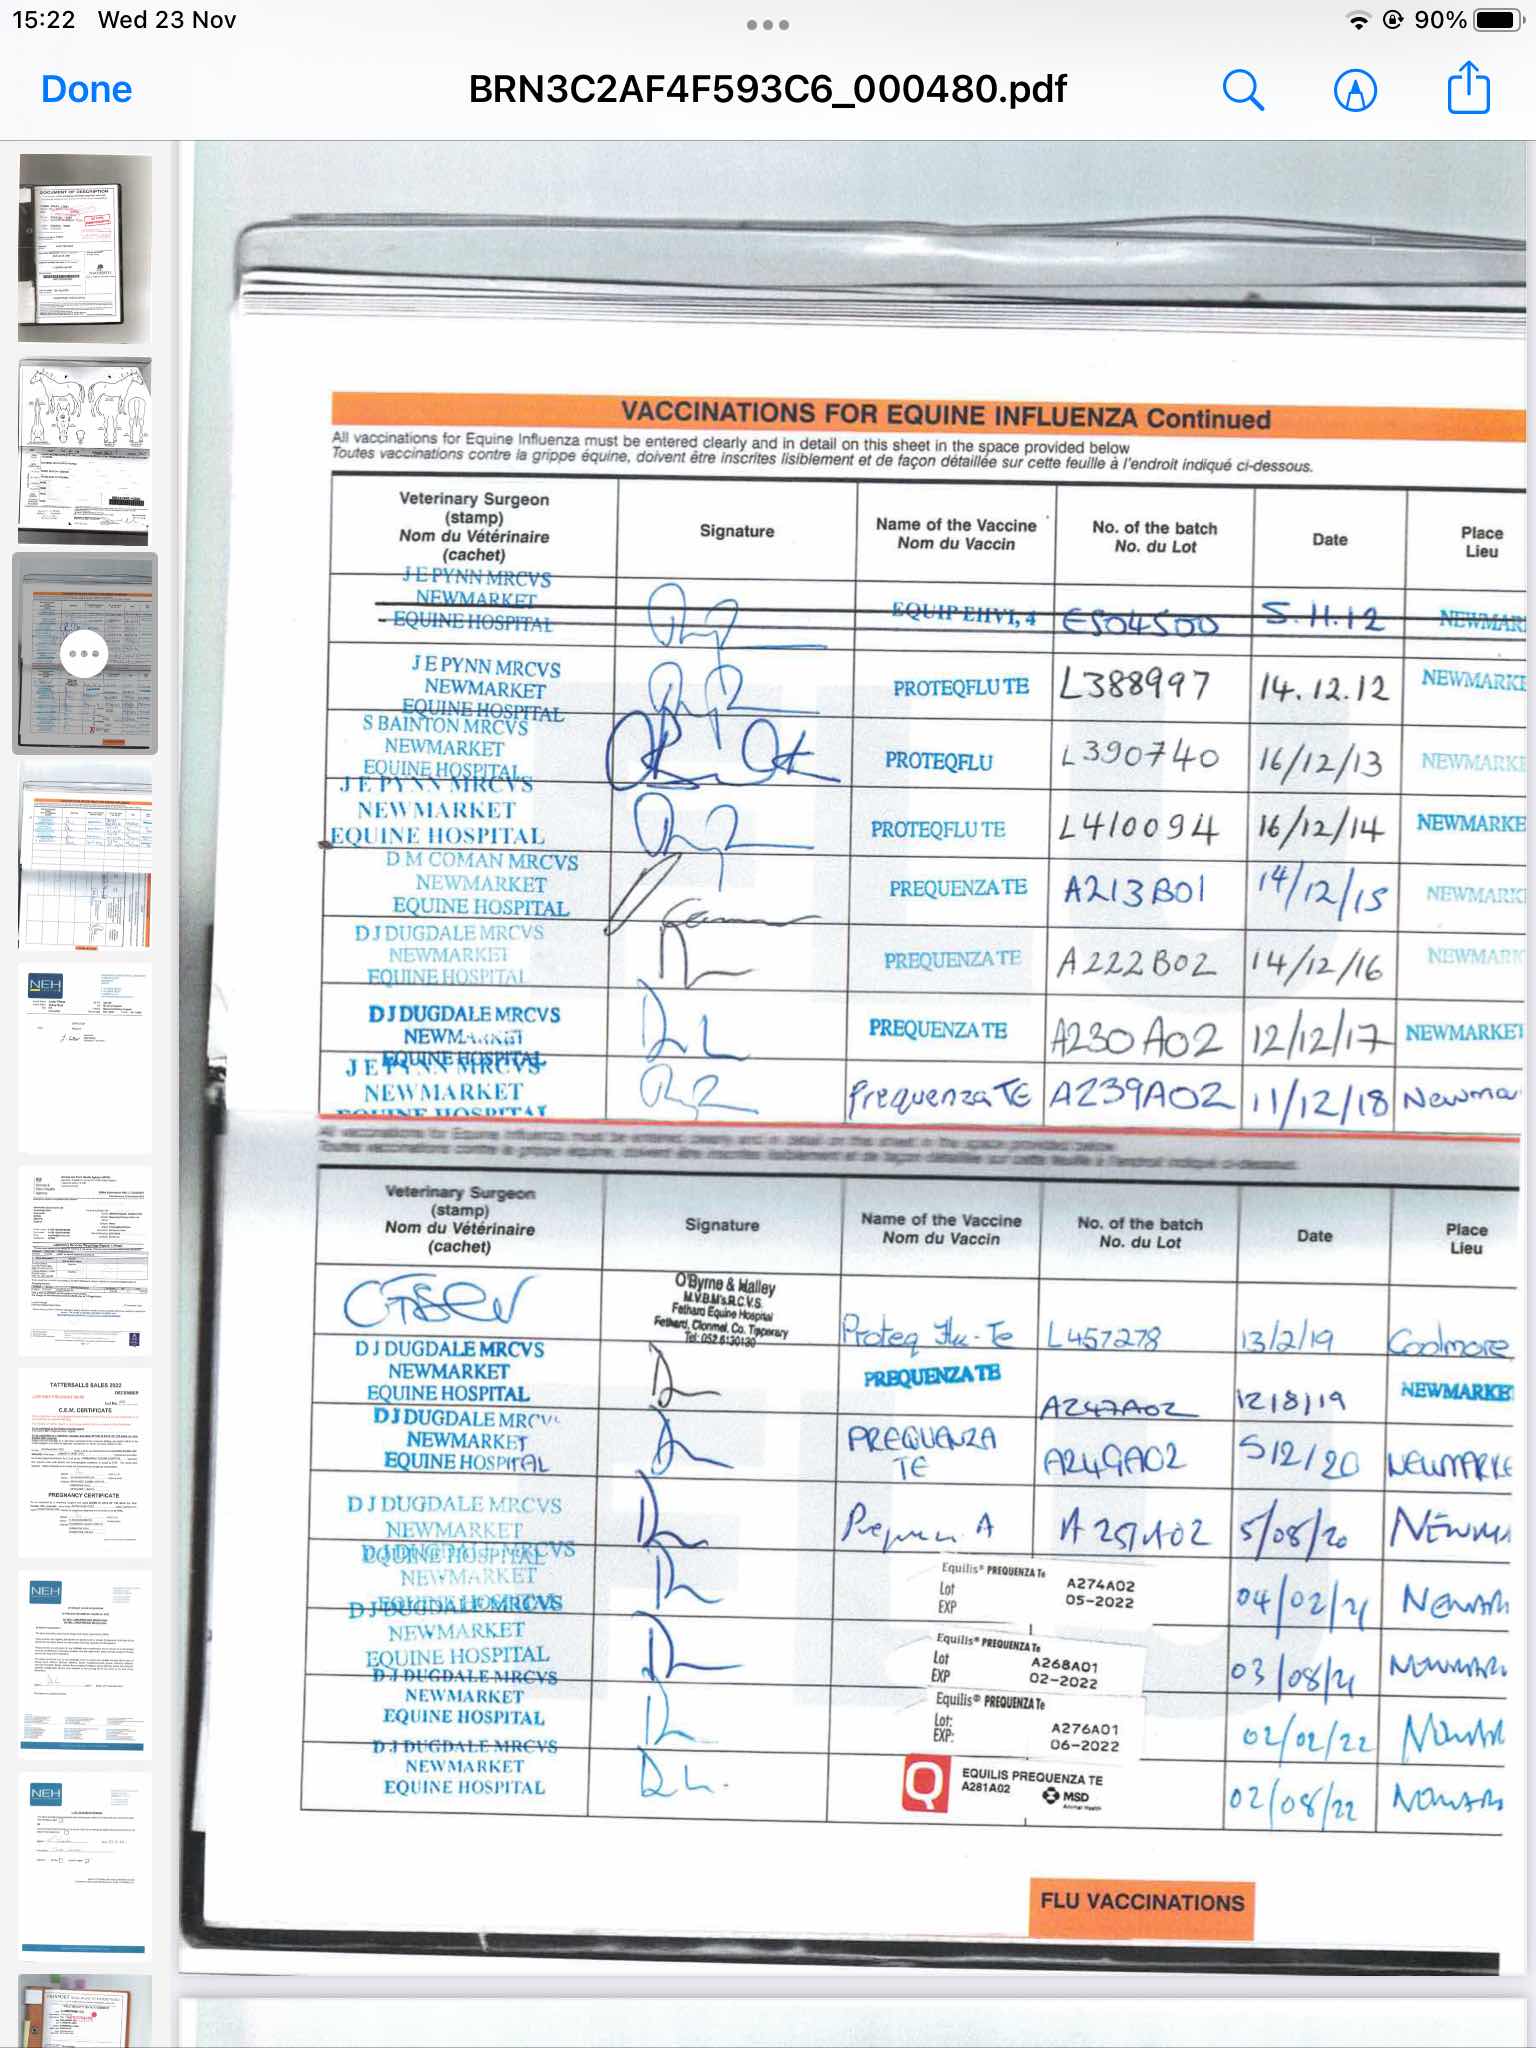Activate the Markup pen tool
This screenshot has height=2048, width=1536.
coord(1355,90)
